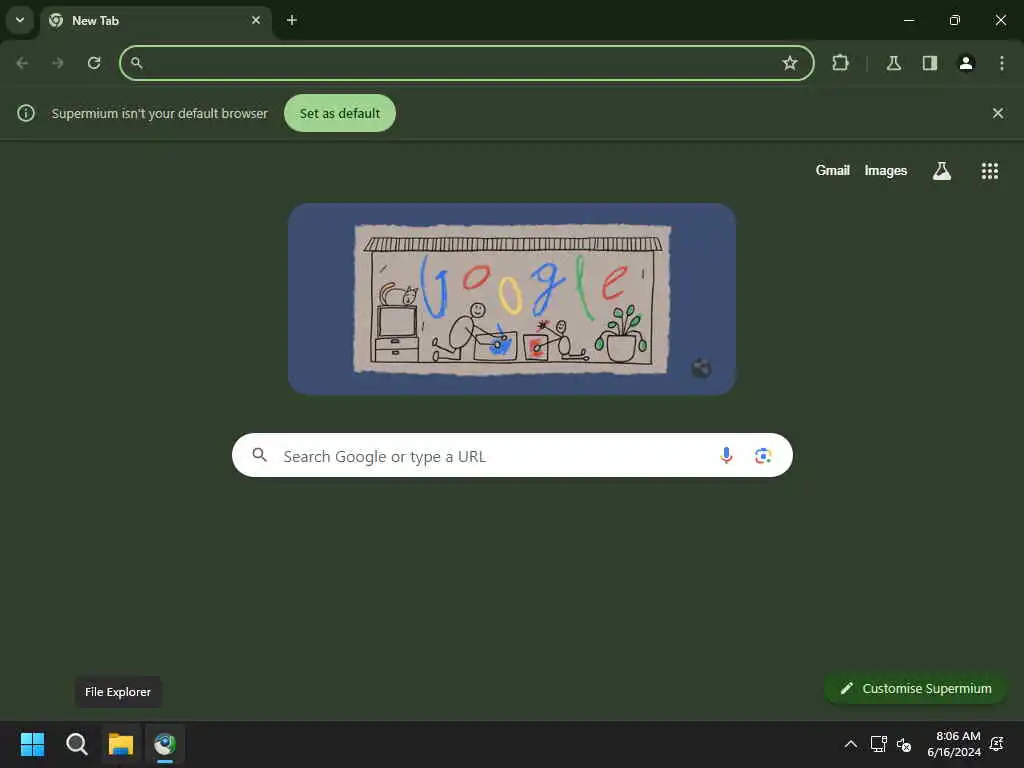
Task: Open the notifications bell icon
Action: pos(997,744)
